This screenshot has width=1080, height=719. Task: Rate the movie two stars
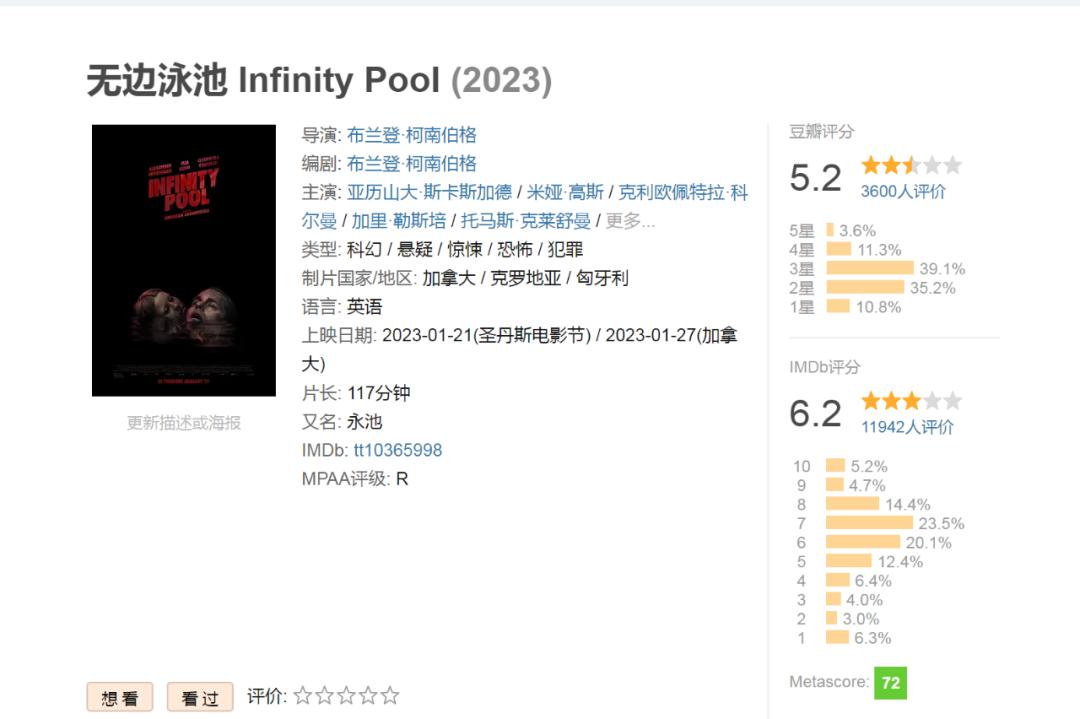325,696
